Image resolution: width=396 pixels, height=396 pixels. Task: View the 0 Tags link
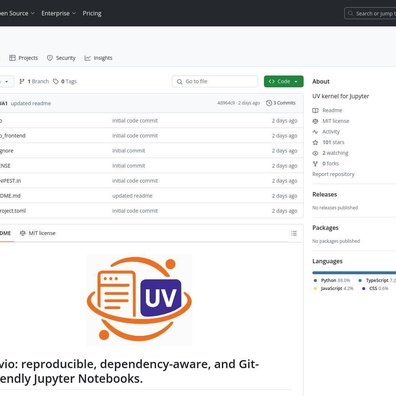point(65,81)
